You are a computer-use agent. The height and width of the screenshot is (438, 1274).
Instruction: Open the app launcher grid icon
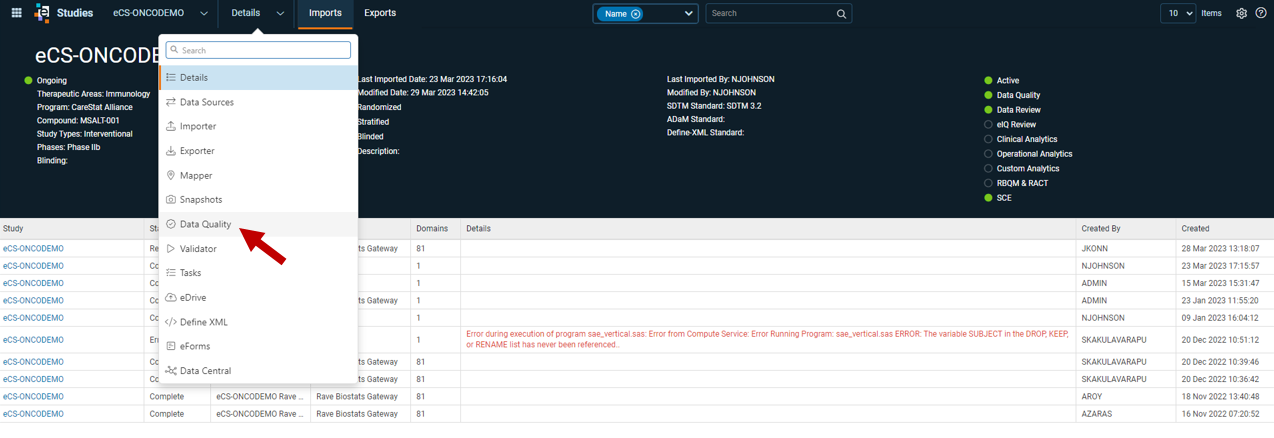click(x=16, y=13)
